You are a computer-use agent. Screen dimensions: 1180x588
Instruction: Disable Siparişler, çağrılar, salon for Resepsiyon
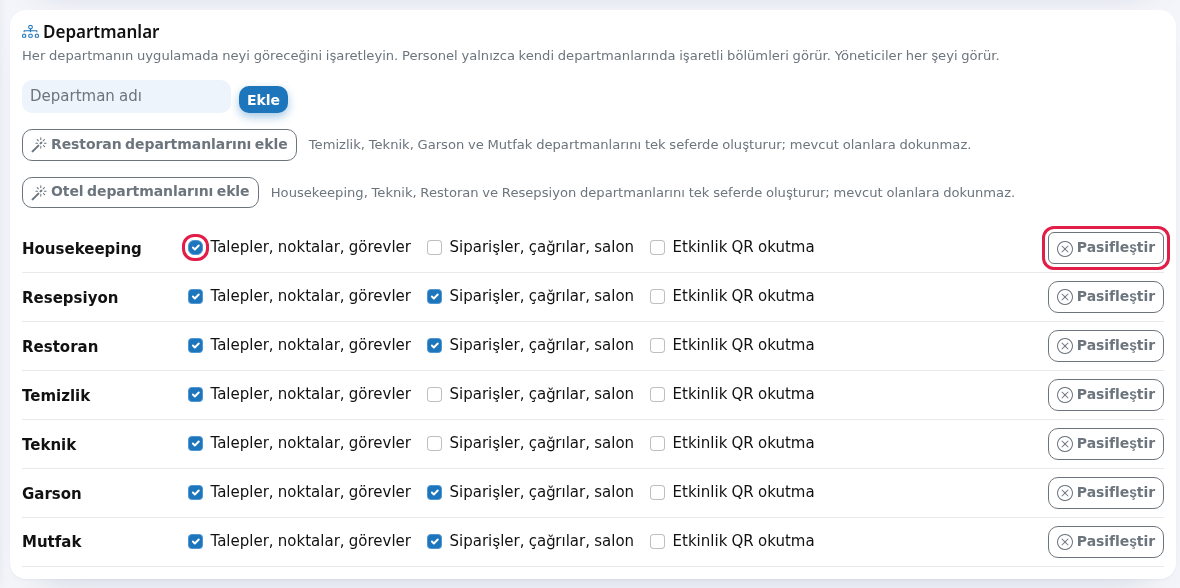[x=434, y=297]
